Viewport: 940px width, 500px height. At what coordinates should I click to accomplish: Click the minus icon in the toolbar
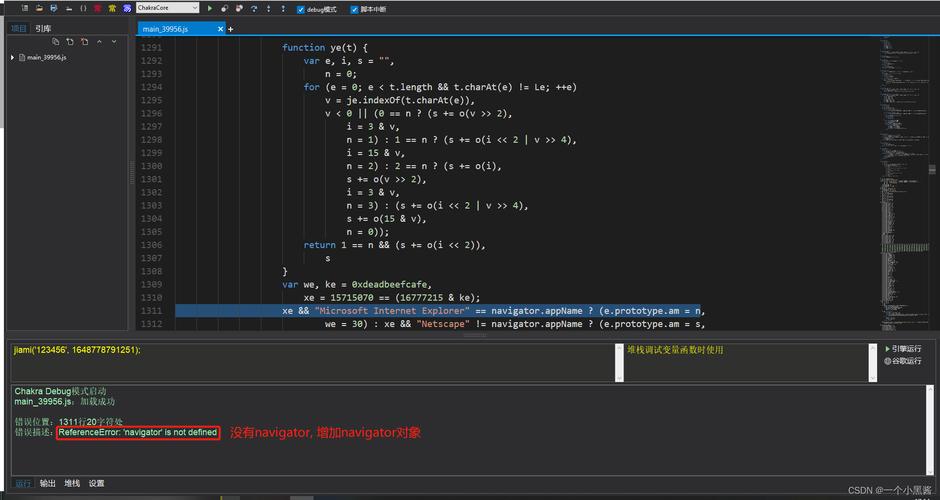pyautogui.click(x=69, y=8)
